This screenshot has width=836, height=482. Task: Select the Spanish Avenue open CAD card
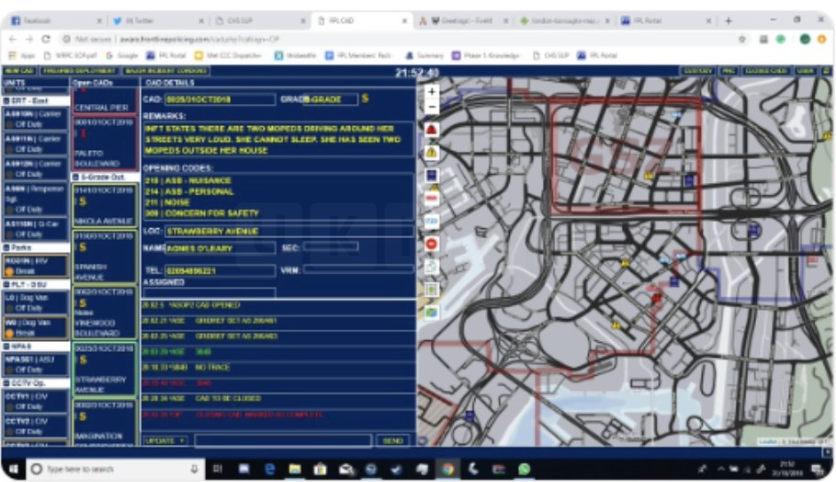104,256
